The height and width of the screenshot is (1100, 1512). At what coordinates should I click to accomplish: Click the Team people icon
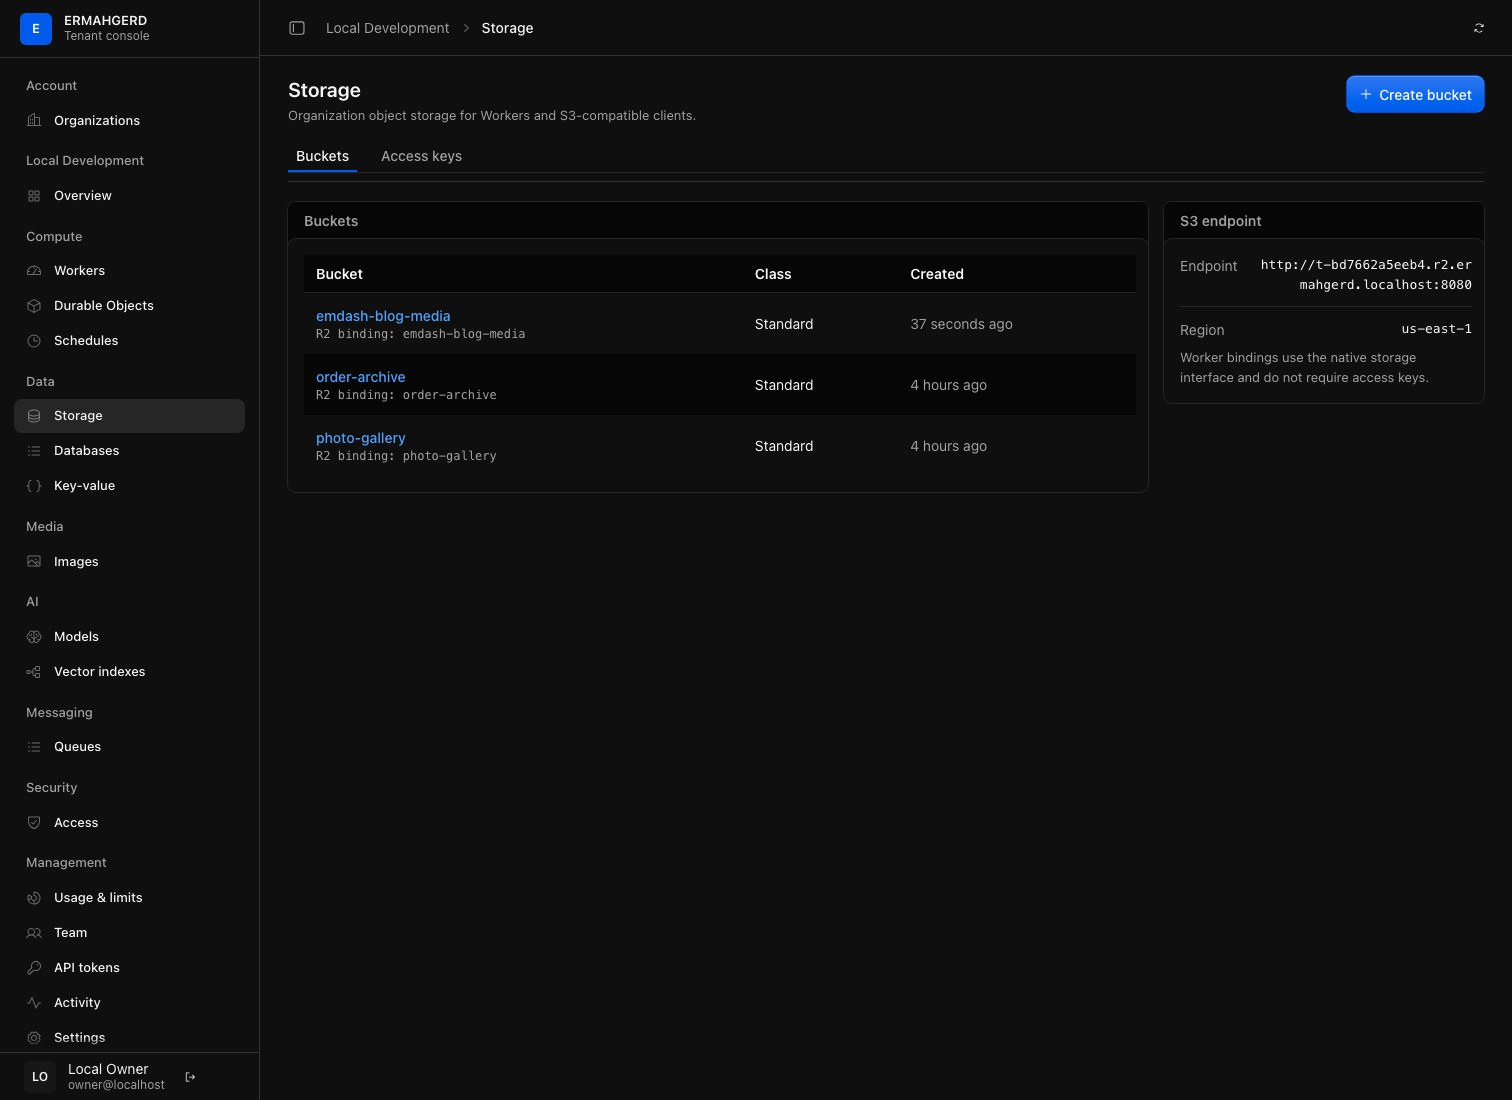[x=34, y=933]
